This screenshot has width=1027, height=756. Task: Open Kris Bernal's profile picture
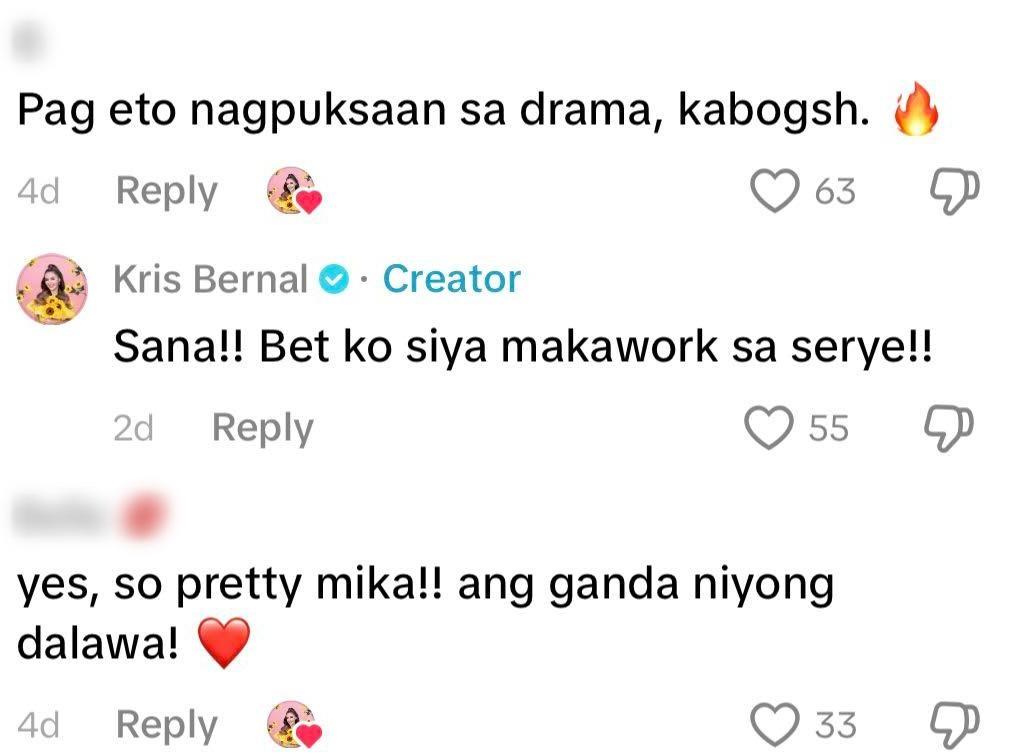click(52, 289)
